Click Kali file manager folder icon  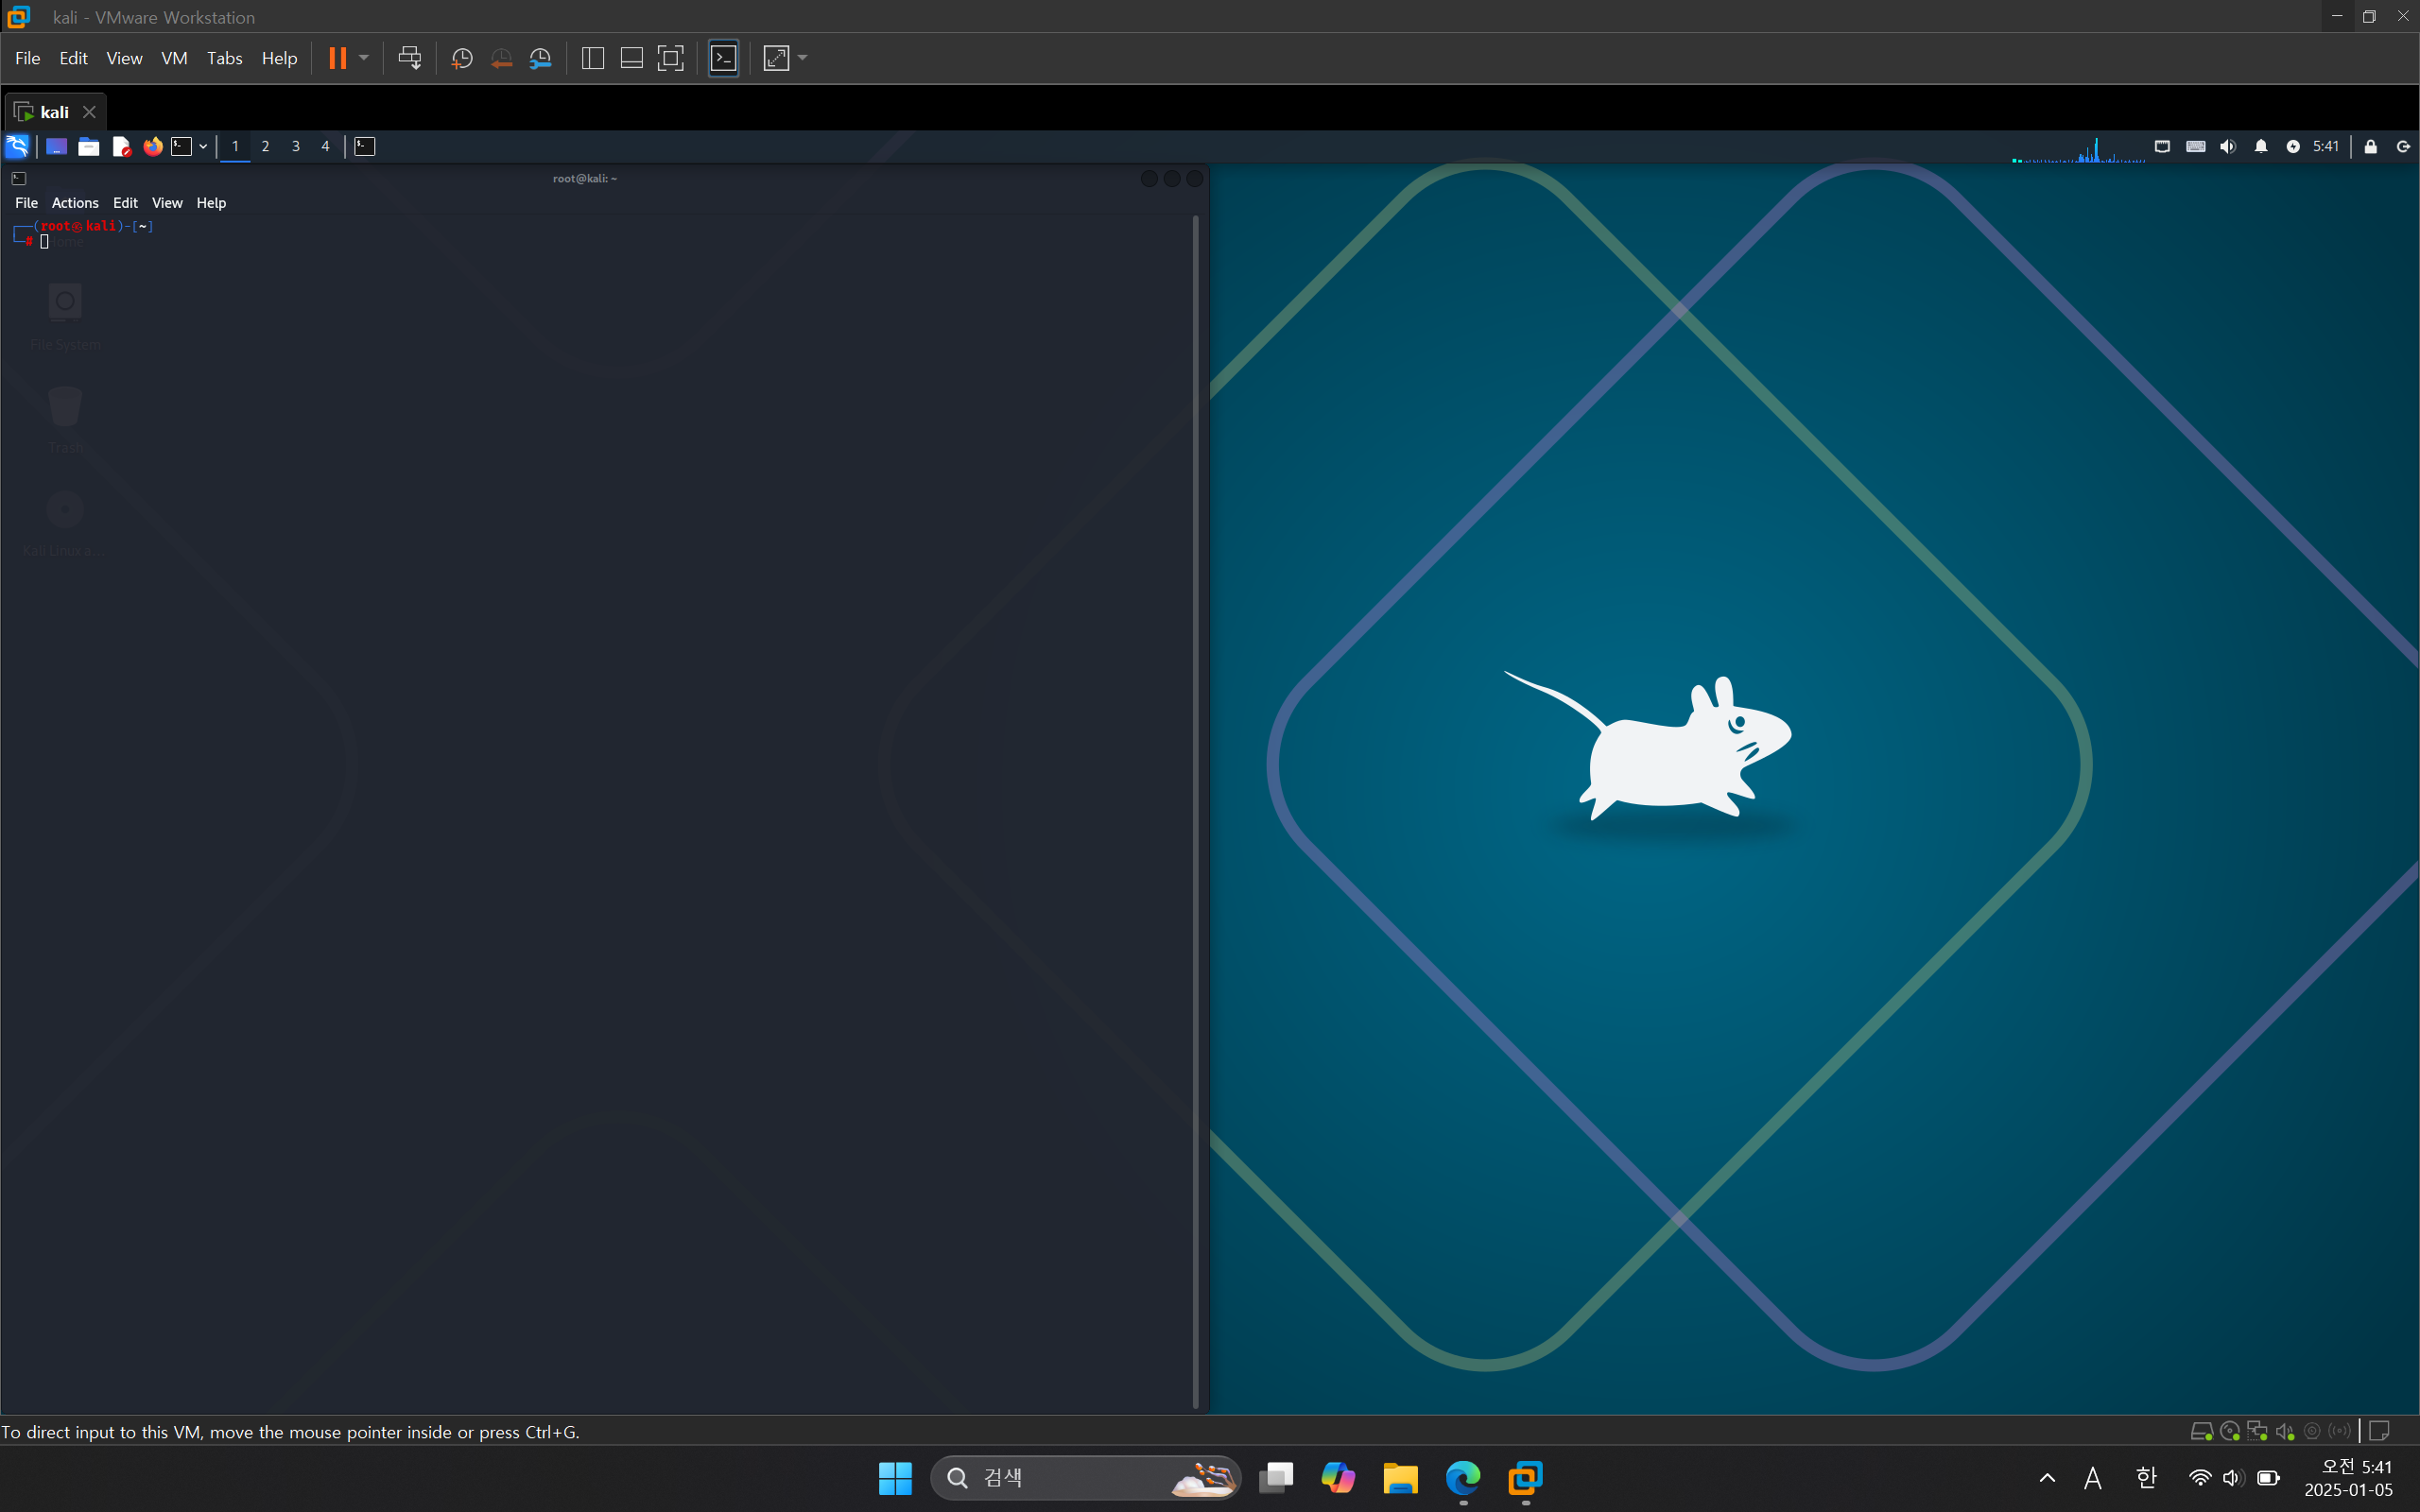[x=88, y=147]
